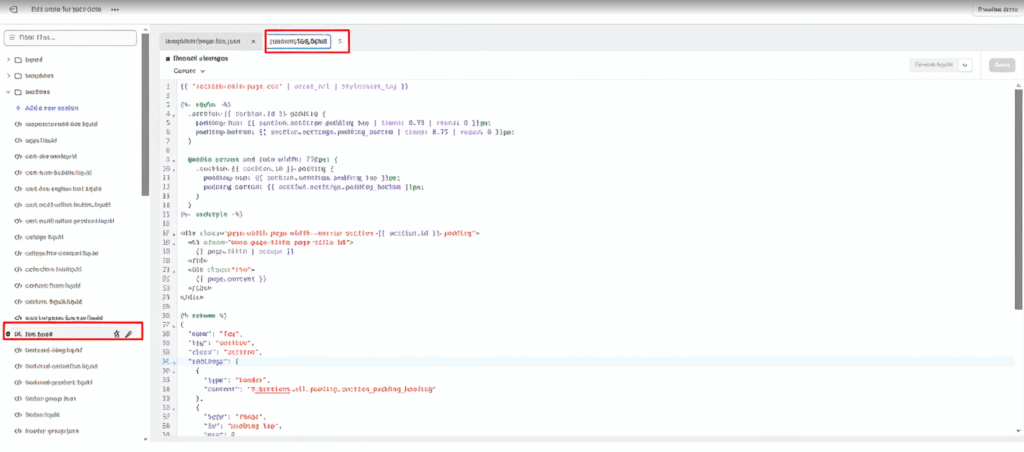The image size is (1024, 452).
Task: Expand the layout folder
Action: click(x=9, y=59)
